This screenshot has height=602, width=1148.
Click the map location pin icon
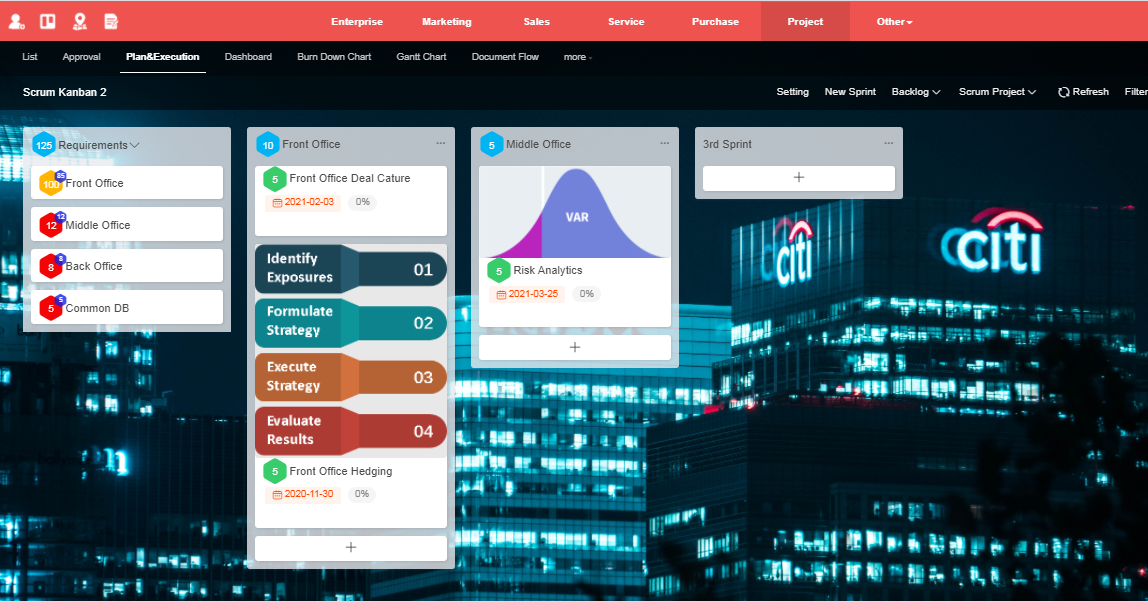(x=79, y=21)
